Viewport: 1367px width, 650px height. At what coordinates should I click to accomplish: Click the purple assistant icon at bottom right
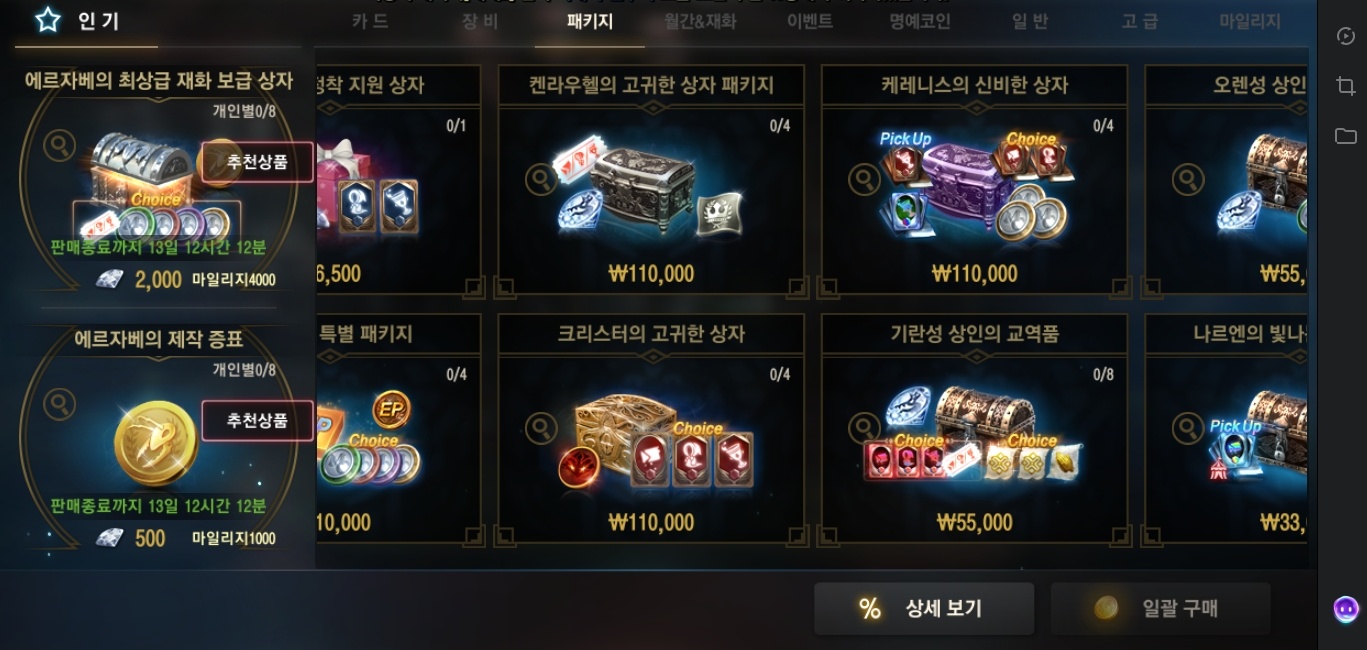coord(1346,608)
